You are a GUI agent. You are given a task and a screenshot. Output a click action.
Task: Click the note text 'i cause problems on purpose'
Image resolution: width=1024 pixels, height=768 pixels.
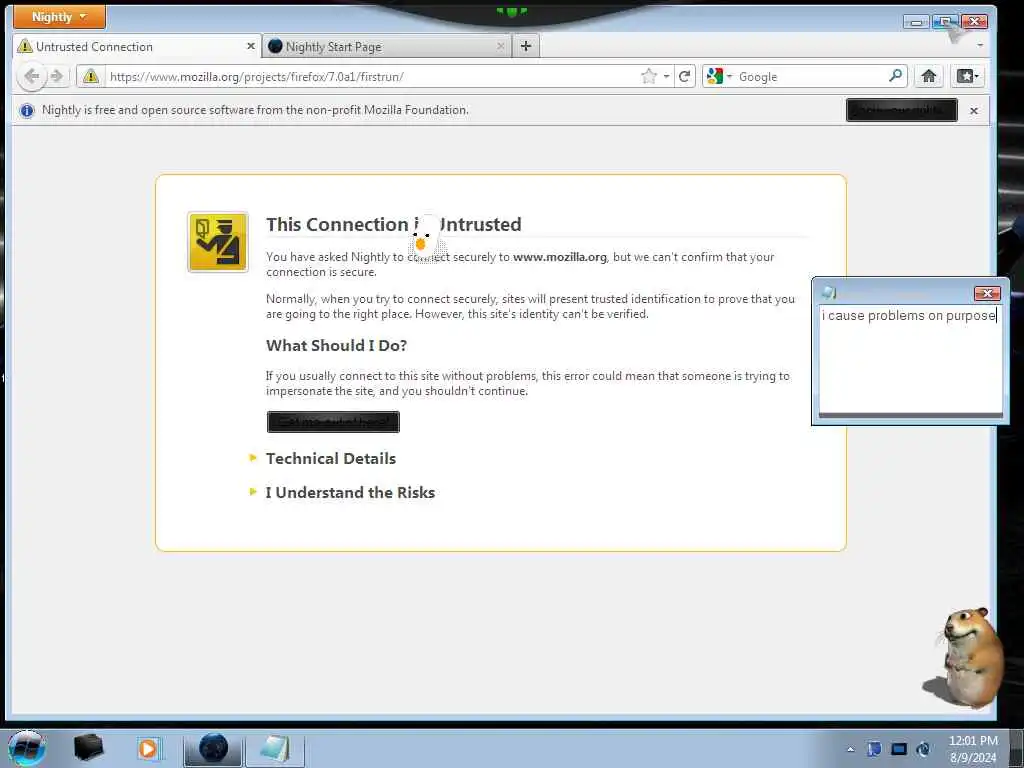tap(908, 316)
